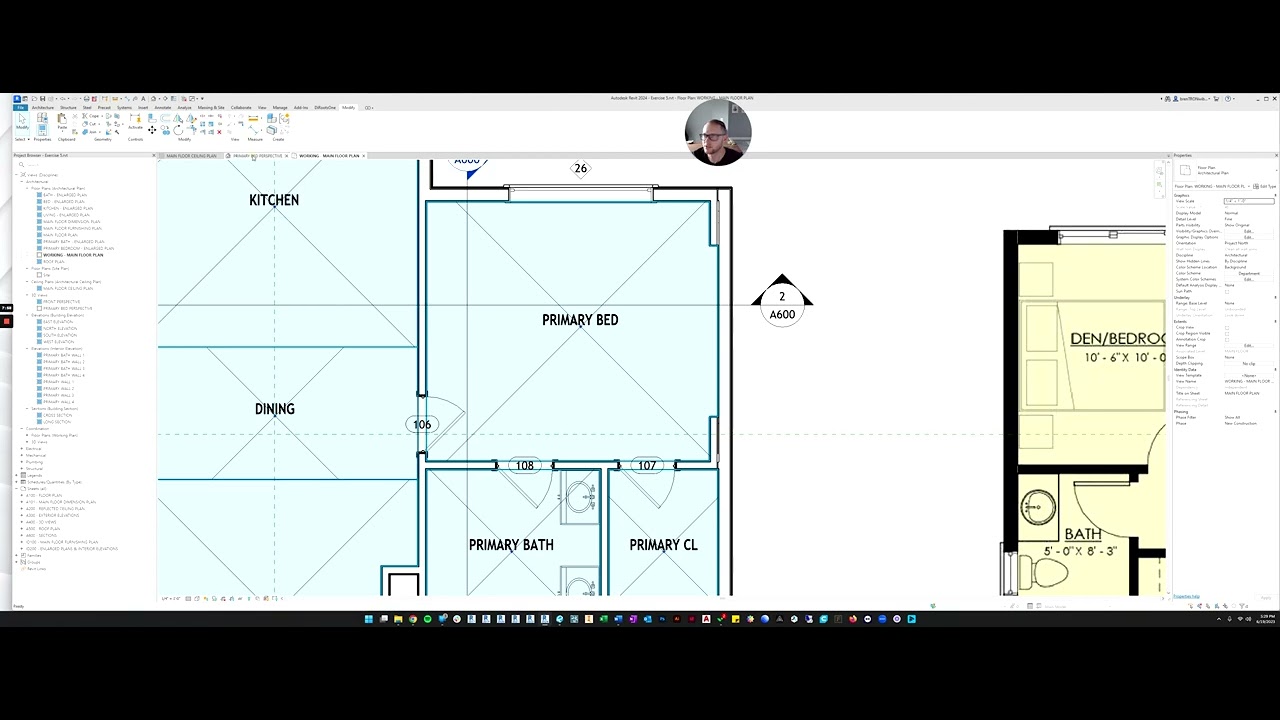The image size is (1280, 720).
Task: Click the red Delete X icon
Action: click(219, 131)
